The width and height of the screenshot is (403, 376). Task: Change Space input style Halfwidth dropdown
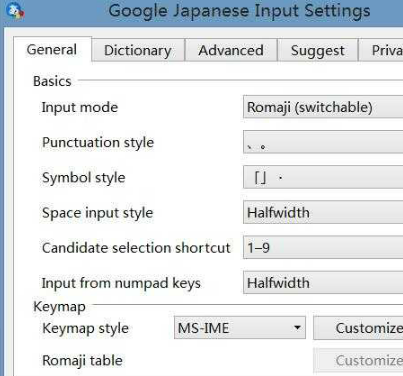[x=323, y=212]
